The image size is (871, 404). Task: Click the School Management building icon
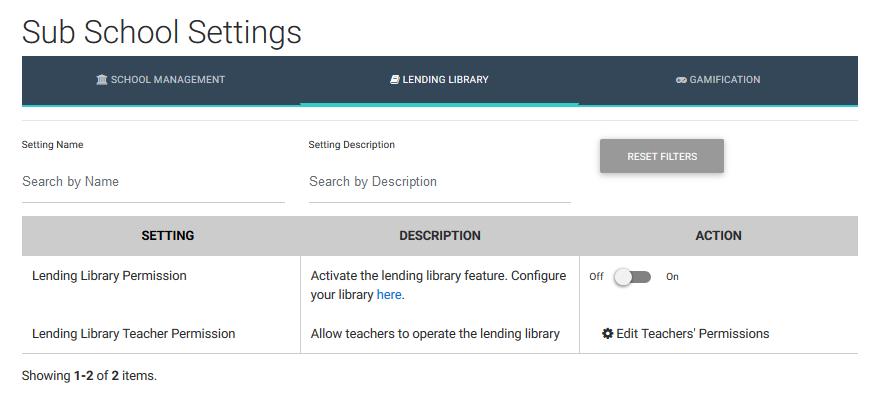point(102,80)
